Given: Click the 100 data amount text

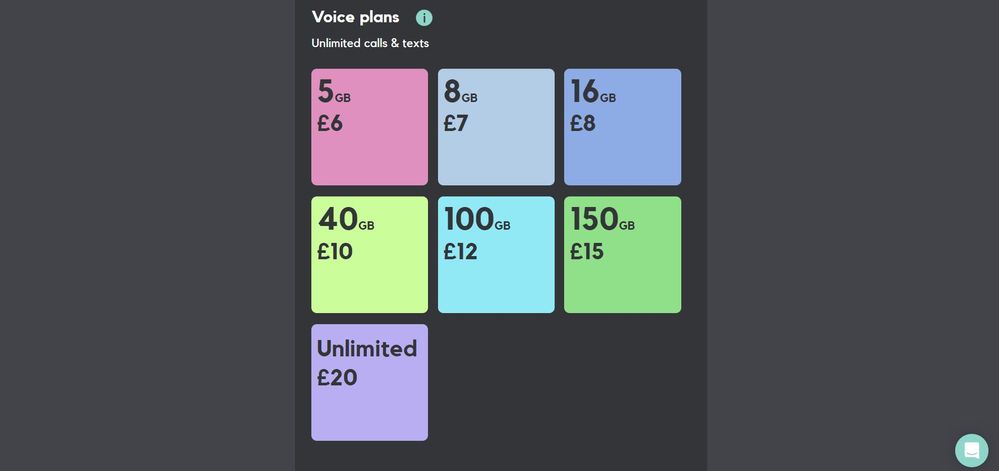Looking at the screenshot, I should click(469, 219).
